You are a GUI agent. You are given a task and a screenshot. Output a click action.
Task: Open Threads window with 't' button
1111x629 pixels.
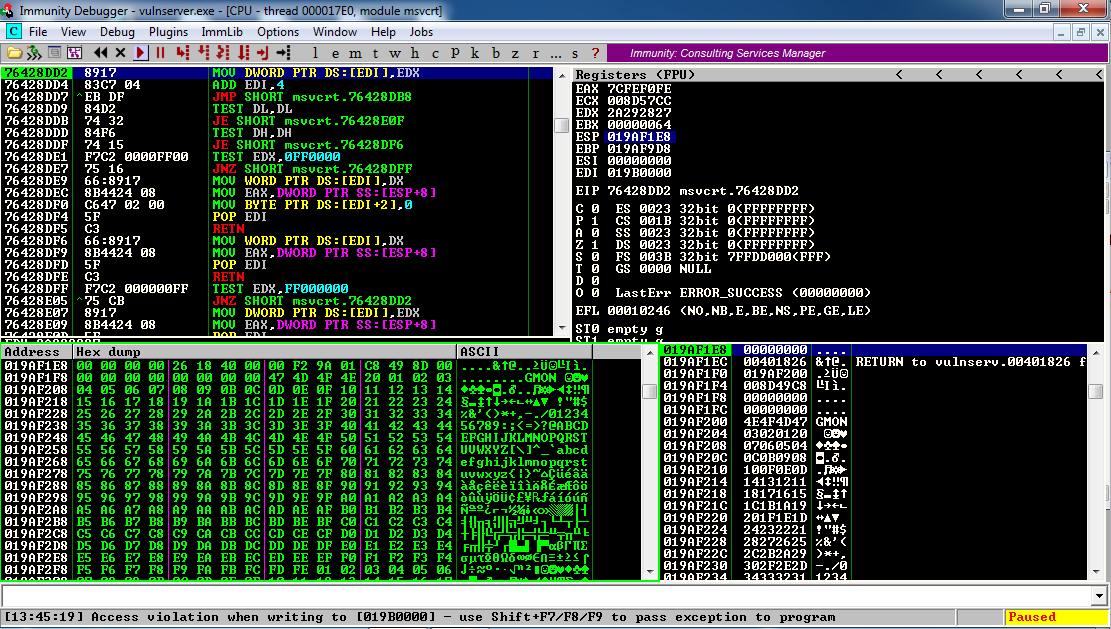375,53
